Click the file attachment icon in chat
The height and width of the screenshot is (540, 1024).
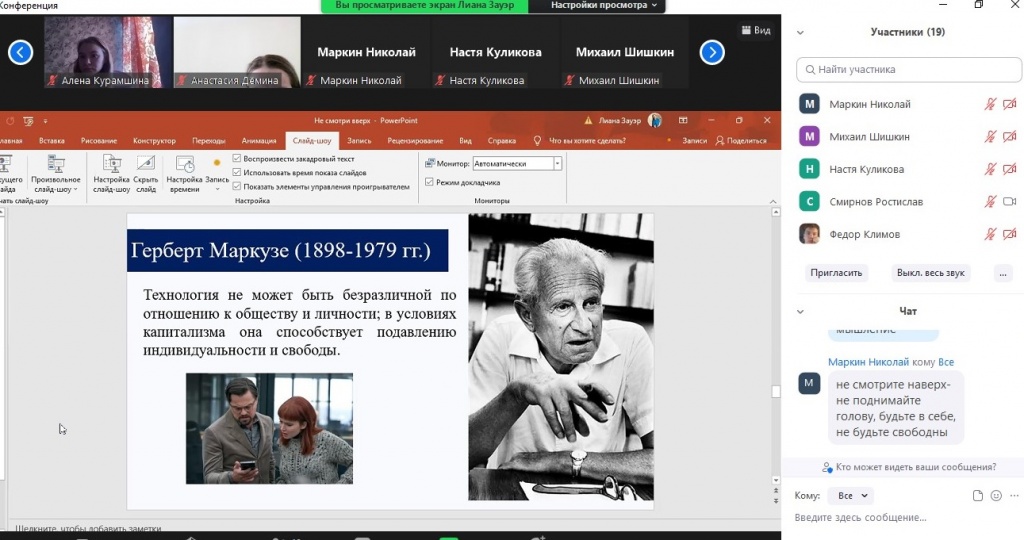click(x=978, y=496)
